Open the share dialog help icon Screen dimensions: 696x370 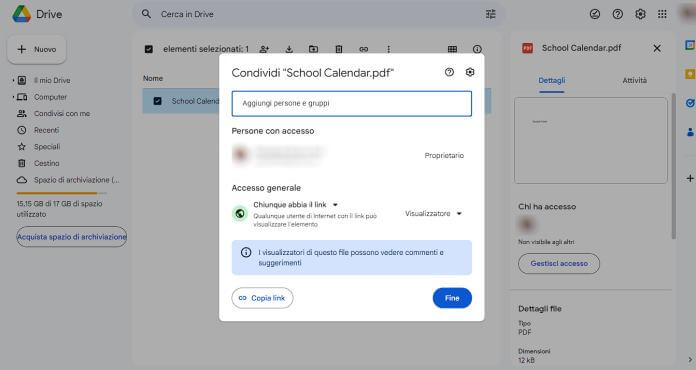point(449,72)
